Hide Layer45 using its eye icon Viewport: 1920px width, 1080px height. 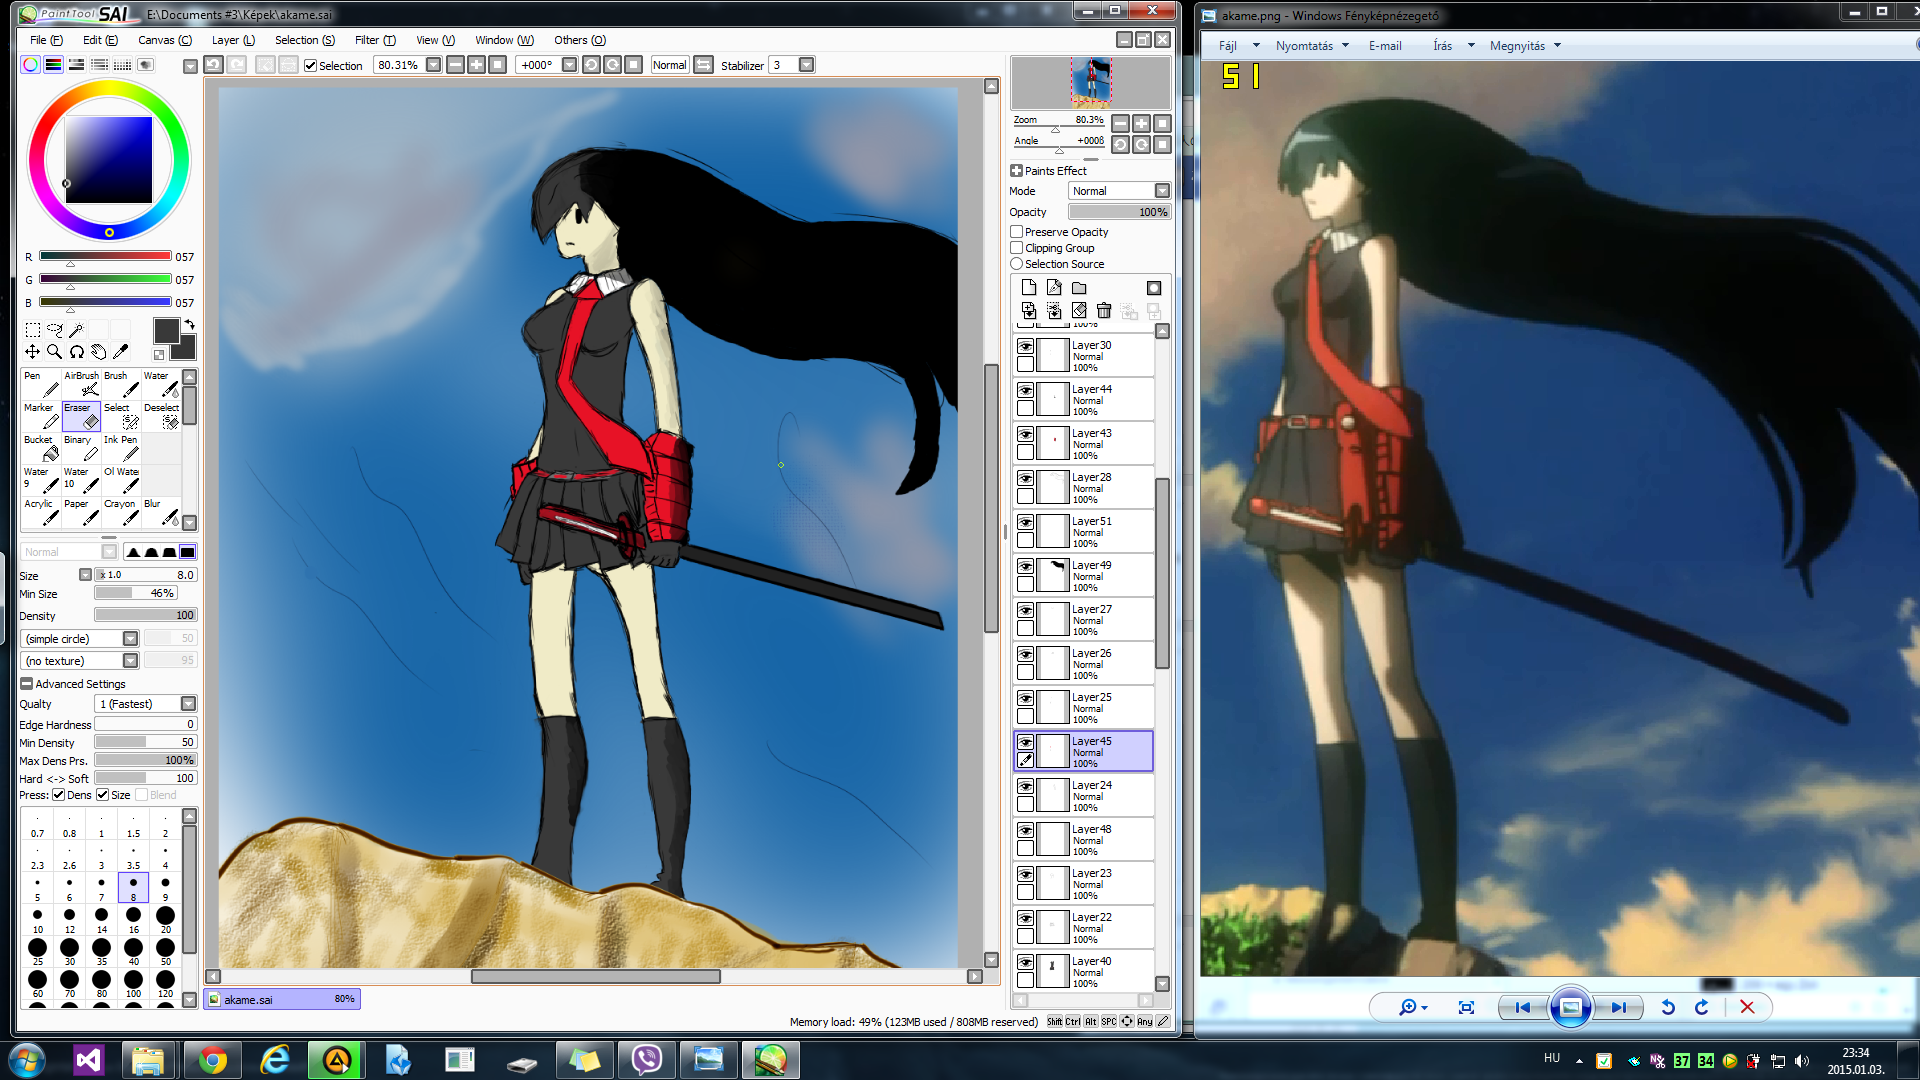(1025, 742)
